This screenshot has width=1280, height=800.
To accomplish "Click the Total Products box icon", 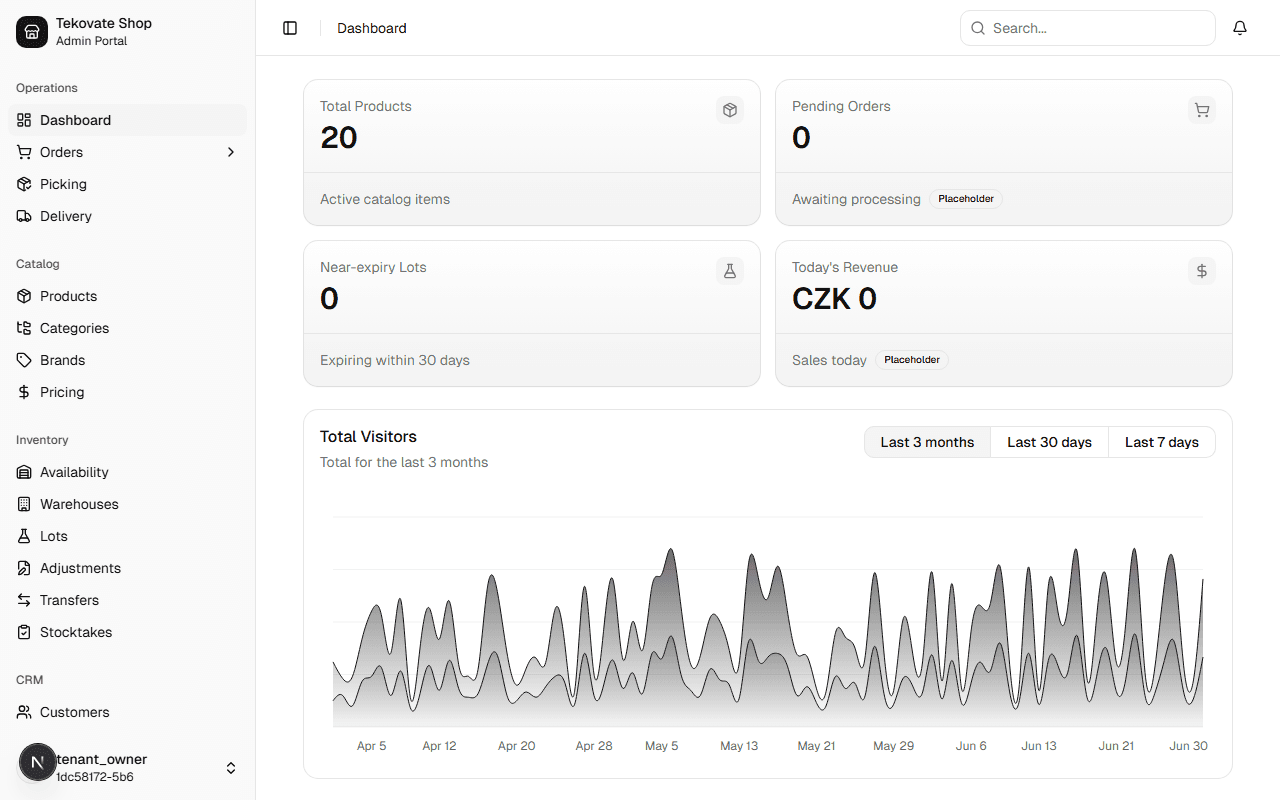I will click(730, 110).
